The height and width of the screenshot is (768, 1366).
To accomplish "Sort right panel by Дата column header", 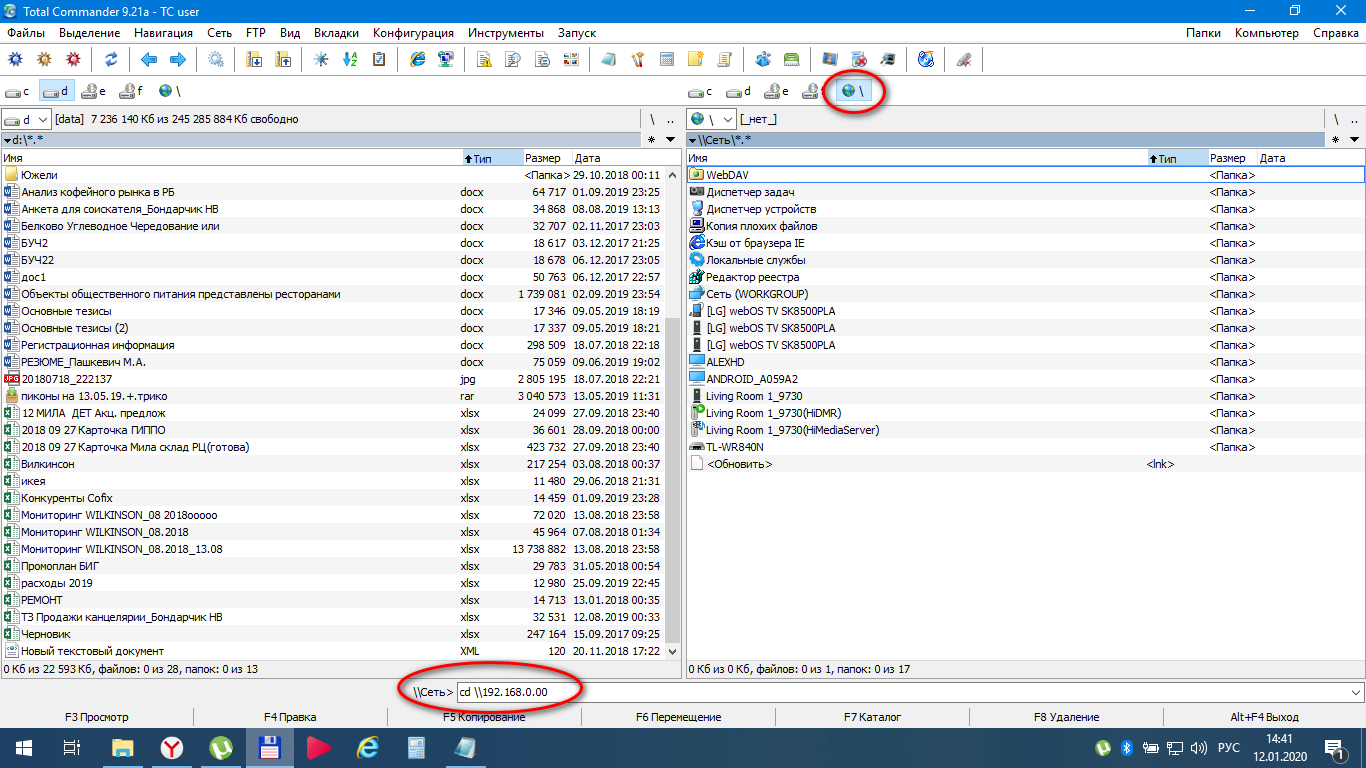I will tap(1309, 158).
